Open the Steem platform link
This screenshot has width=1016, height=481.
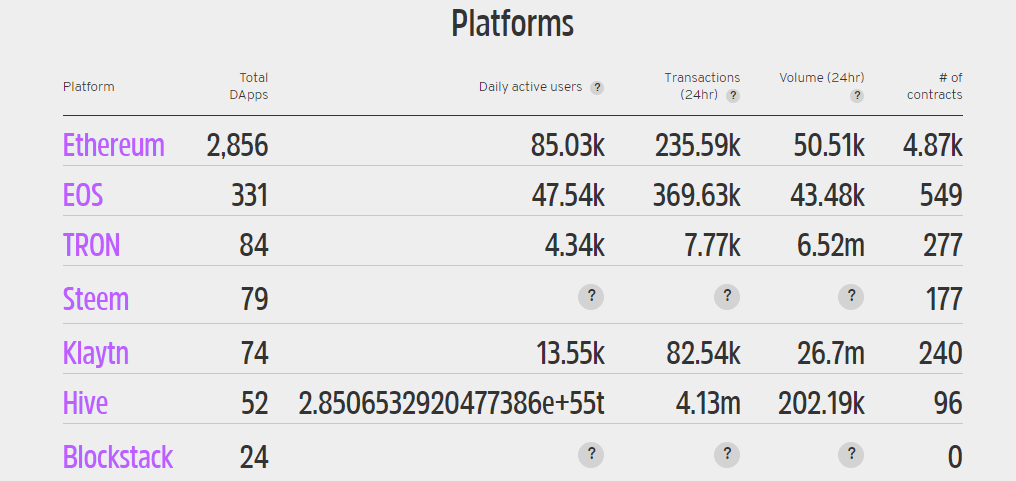pyautogui.click(x=95, y=298)
